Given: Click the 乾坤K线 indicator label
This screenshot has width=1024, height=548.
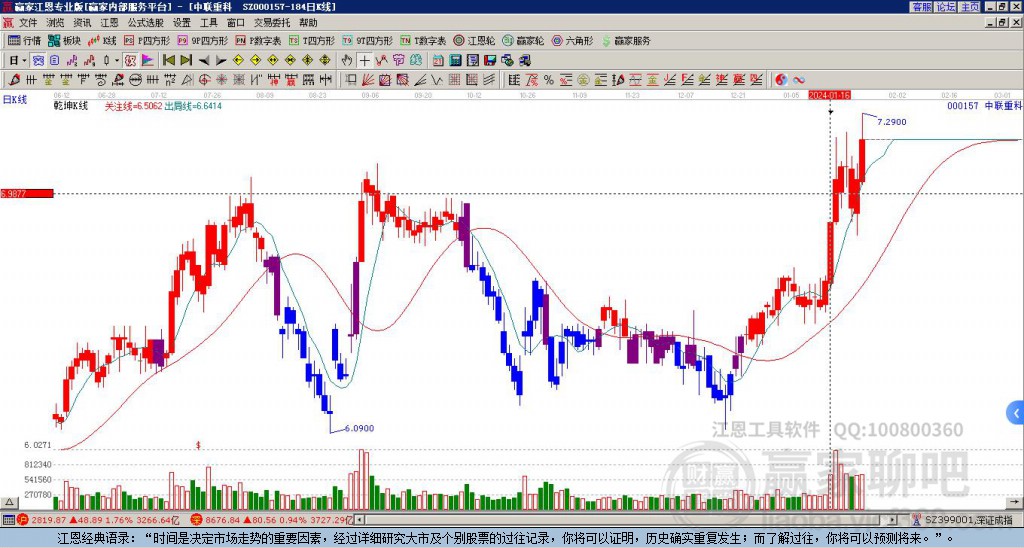Looking at the screenshot, I should click(71, 106).
